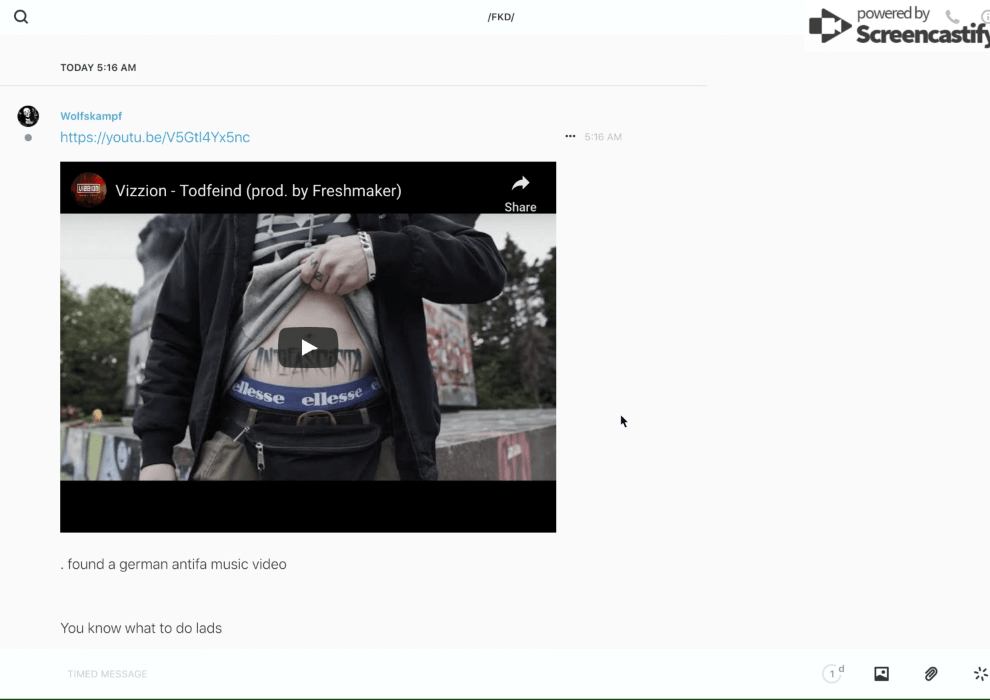Attach a file with the paperclip icon
The width and height of the screenshot is (990, 700).
(x=931, y=674)
